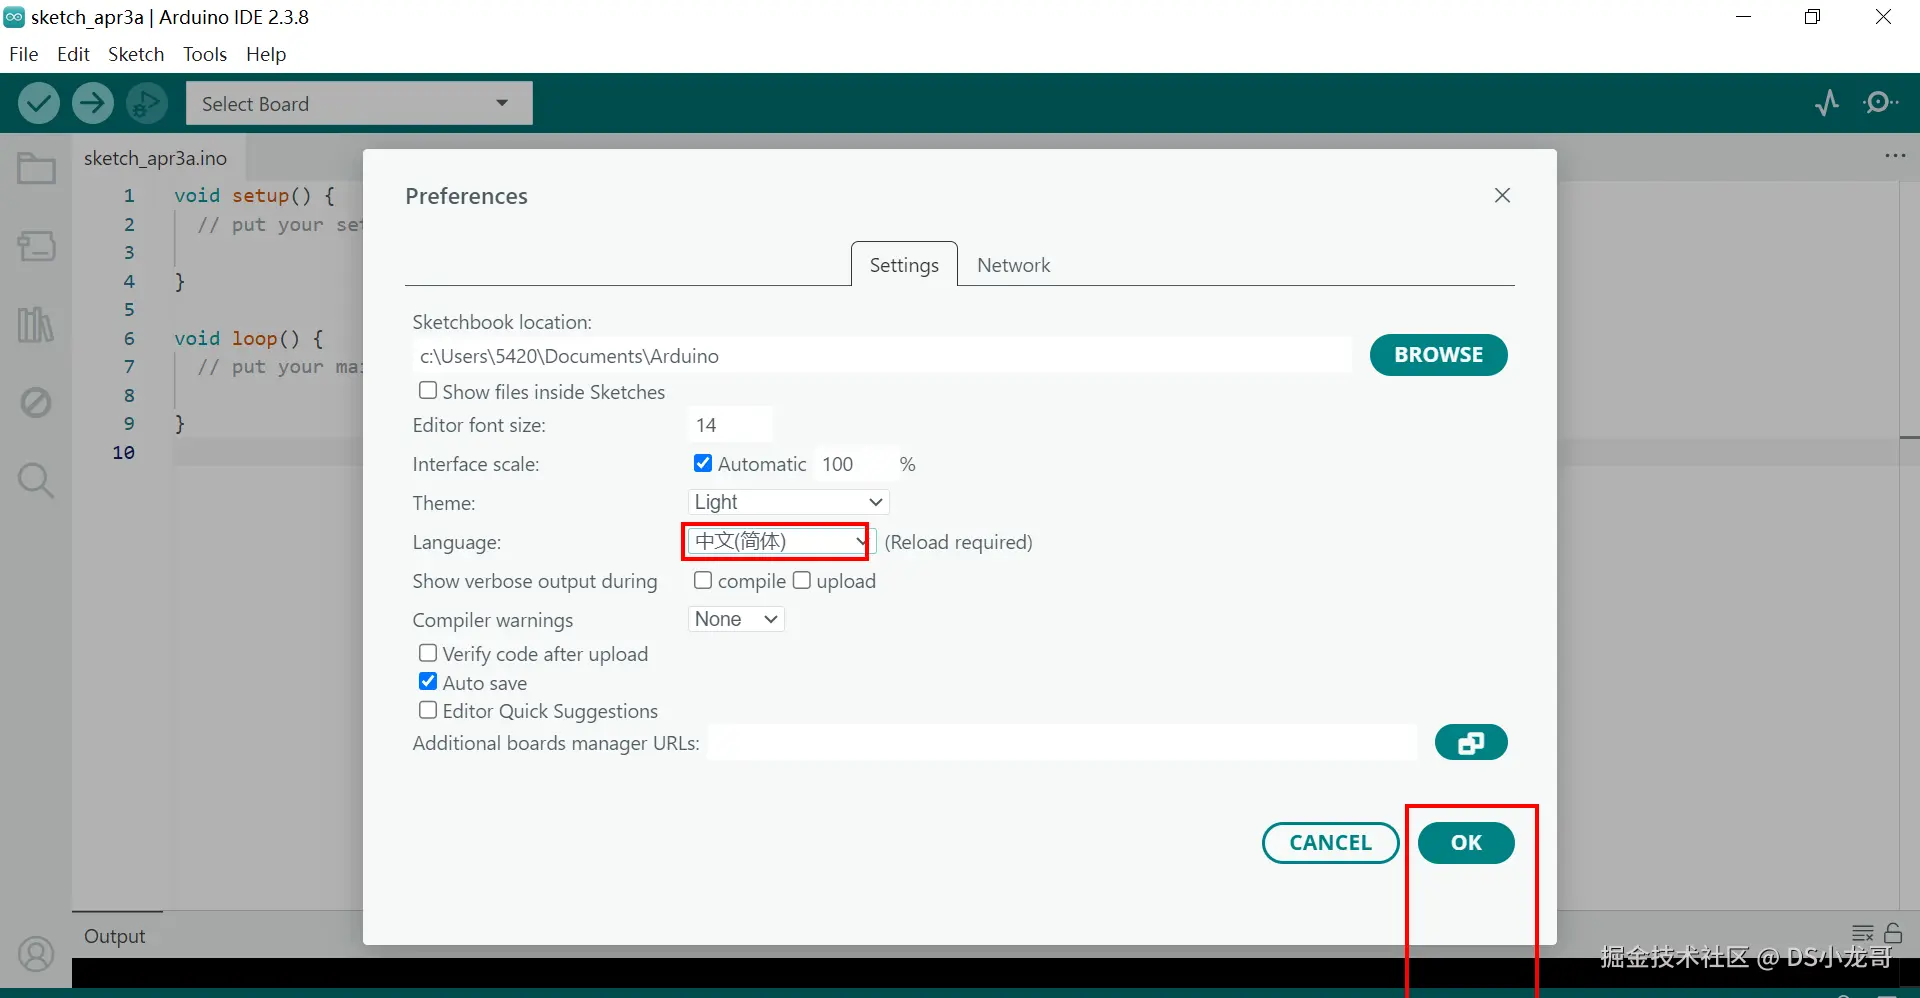Open the Search magnifier sidebar icon
Image resolution: width=1920 pixels, height=998 pixels.
tap(36, 481)
